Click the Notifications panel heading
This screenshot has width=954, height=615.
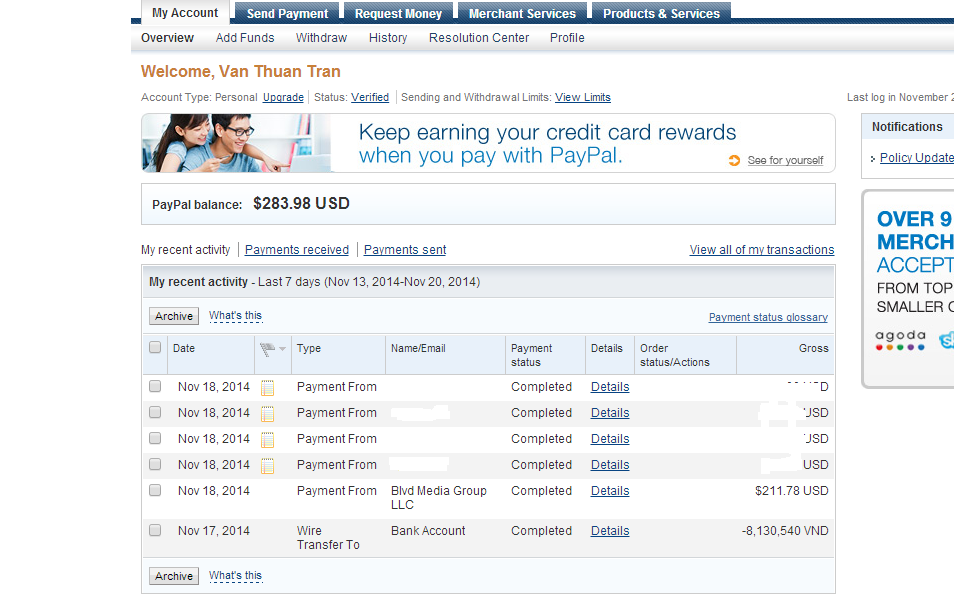(x=907, y=127)
